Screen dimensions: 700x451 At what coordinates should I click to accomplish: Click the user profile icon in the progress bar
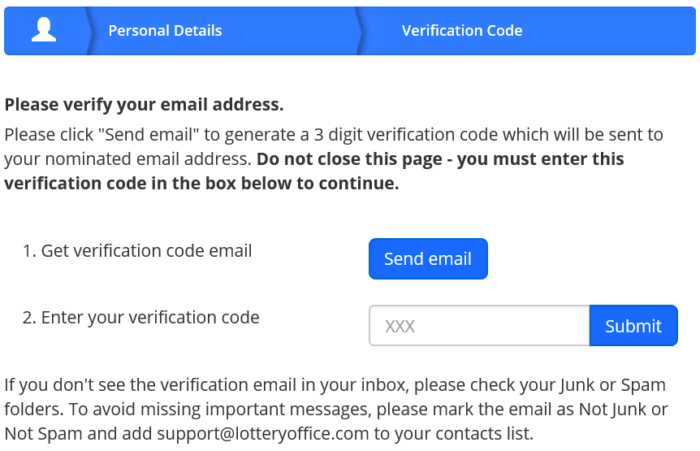[x=44, y=30]
